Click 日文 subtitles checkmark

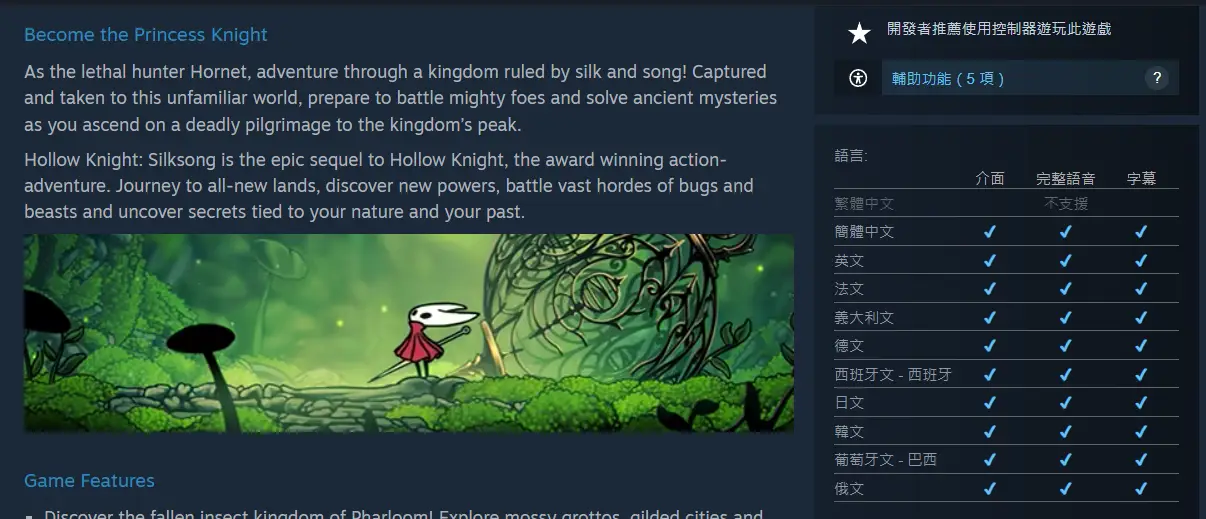click(1141, 403)
